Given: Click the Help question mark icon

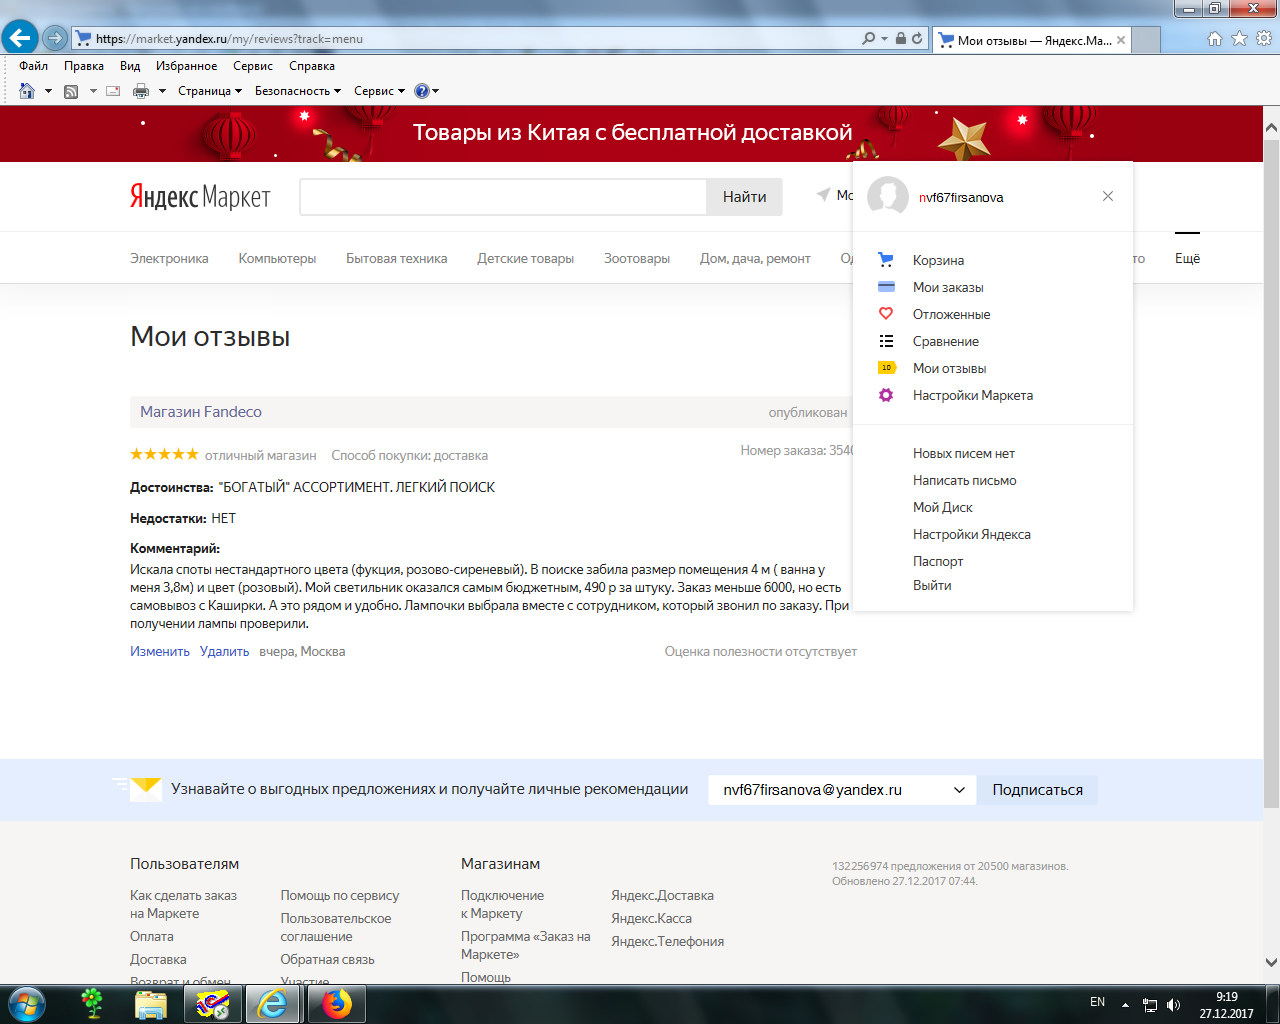Looking at the screenshot, I should coord(422,91).
